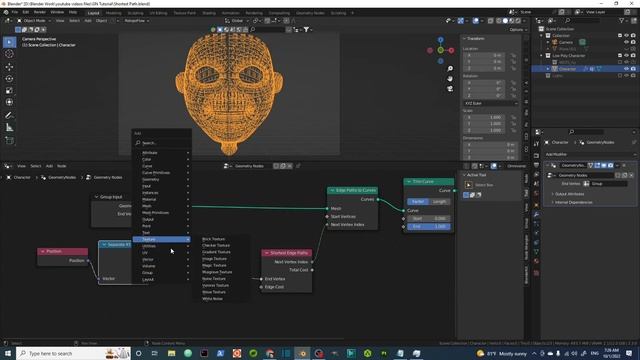Click the Search field in Add menu
This screenshot has height=360, width=640.
coord(162,143)
